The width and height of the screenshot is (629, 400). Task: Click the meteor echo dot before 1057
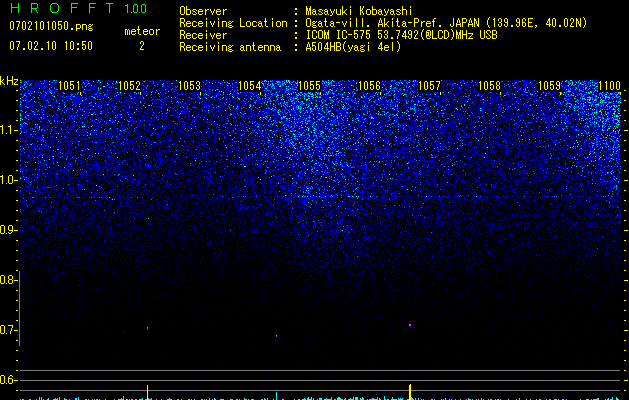[410, 325]
